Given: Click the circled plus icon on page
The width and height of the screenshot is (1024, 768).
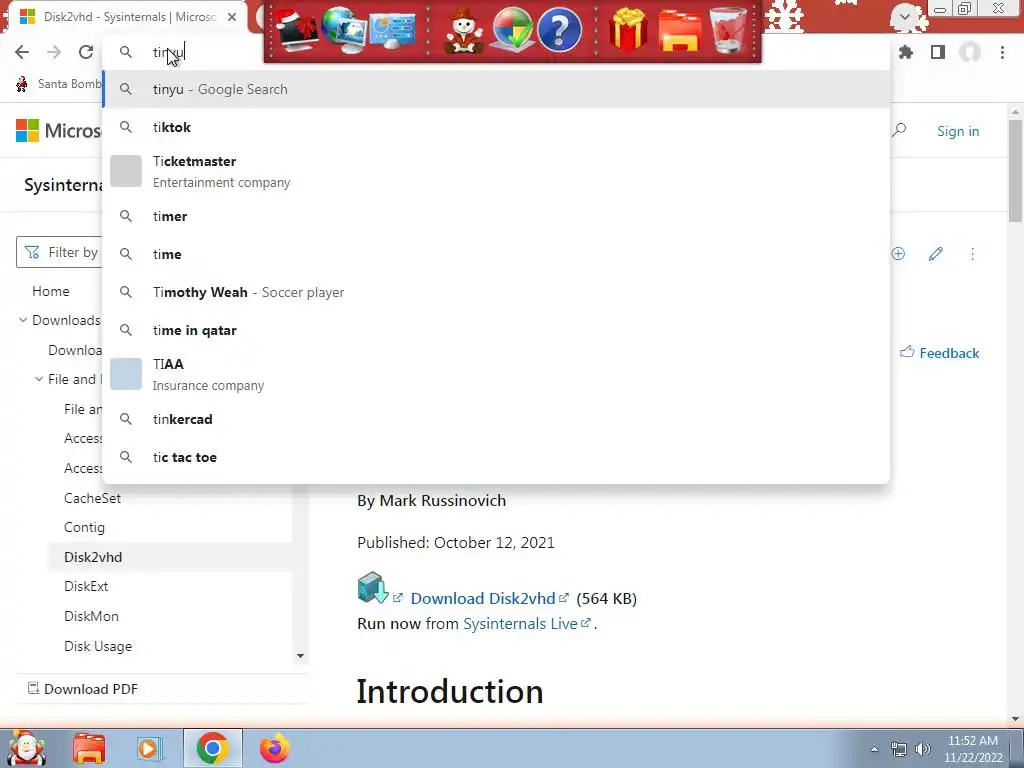Looking at the screenshot, I should [898, 253].
